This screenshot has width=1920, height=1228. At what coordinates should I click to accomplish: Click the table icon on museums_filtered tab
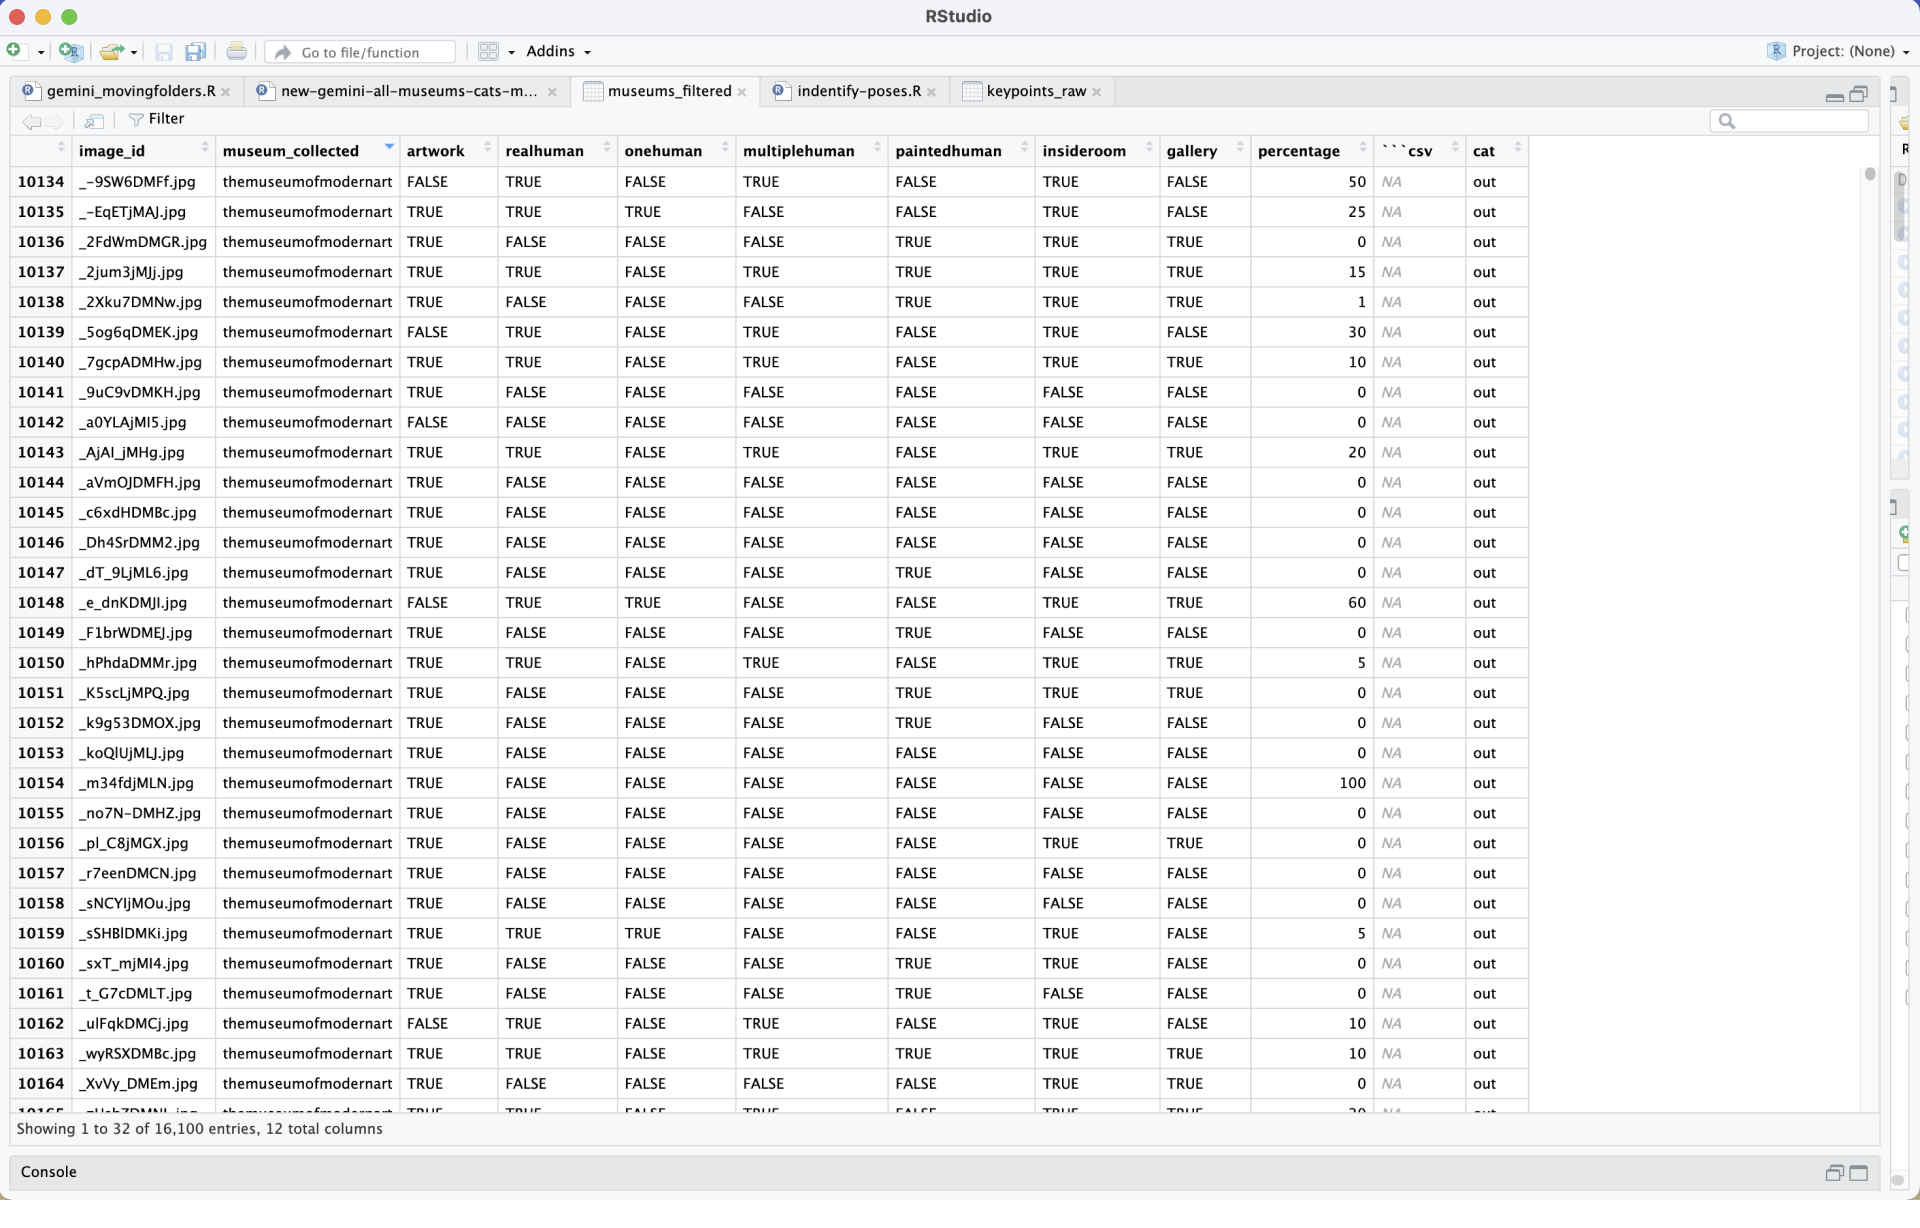coord(593,92)
